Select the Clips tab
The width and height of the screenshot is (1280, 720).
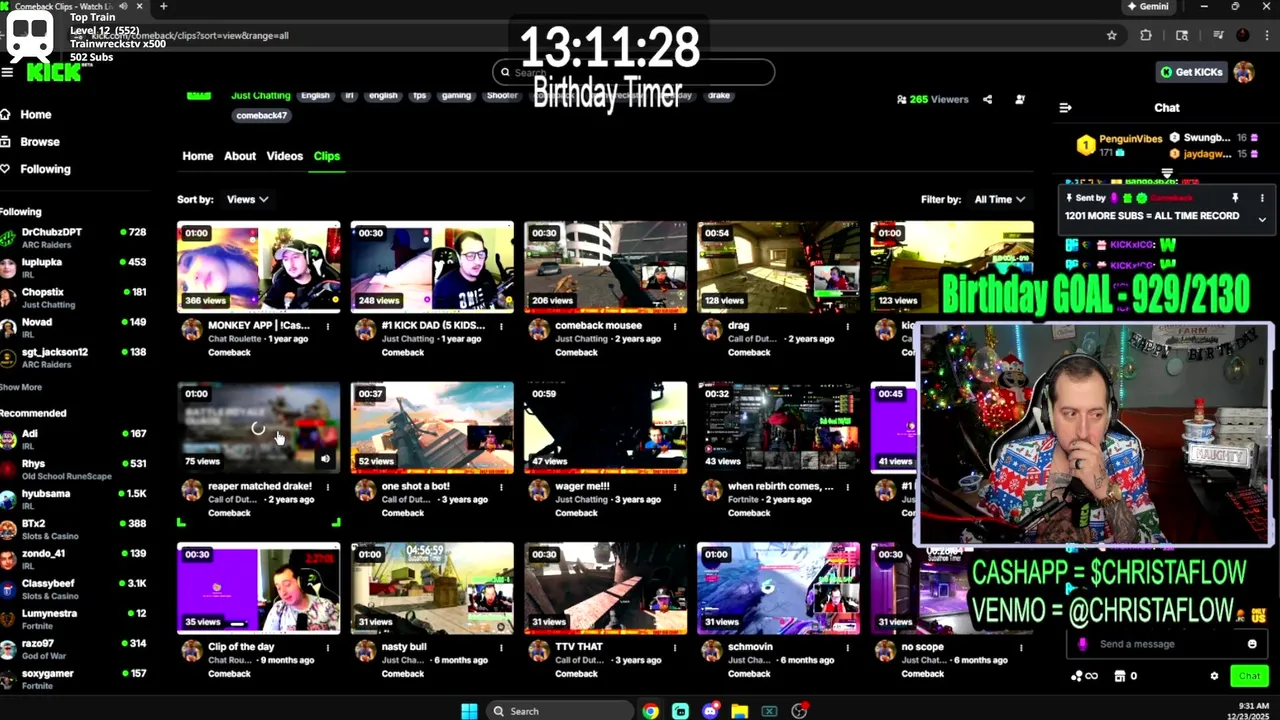(x=327, y=156)
